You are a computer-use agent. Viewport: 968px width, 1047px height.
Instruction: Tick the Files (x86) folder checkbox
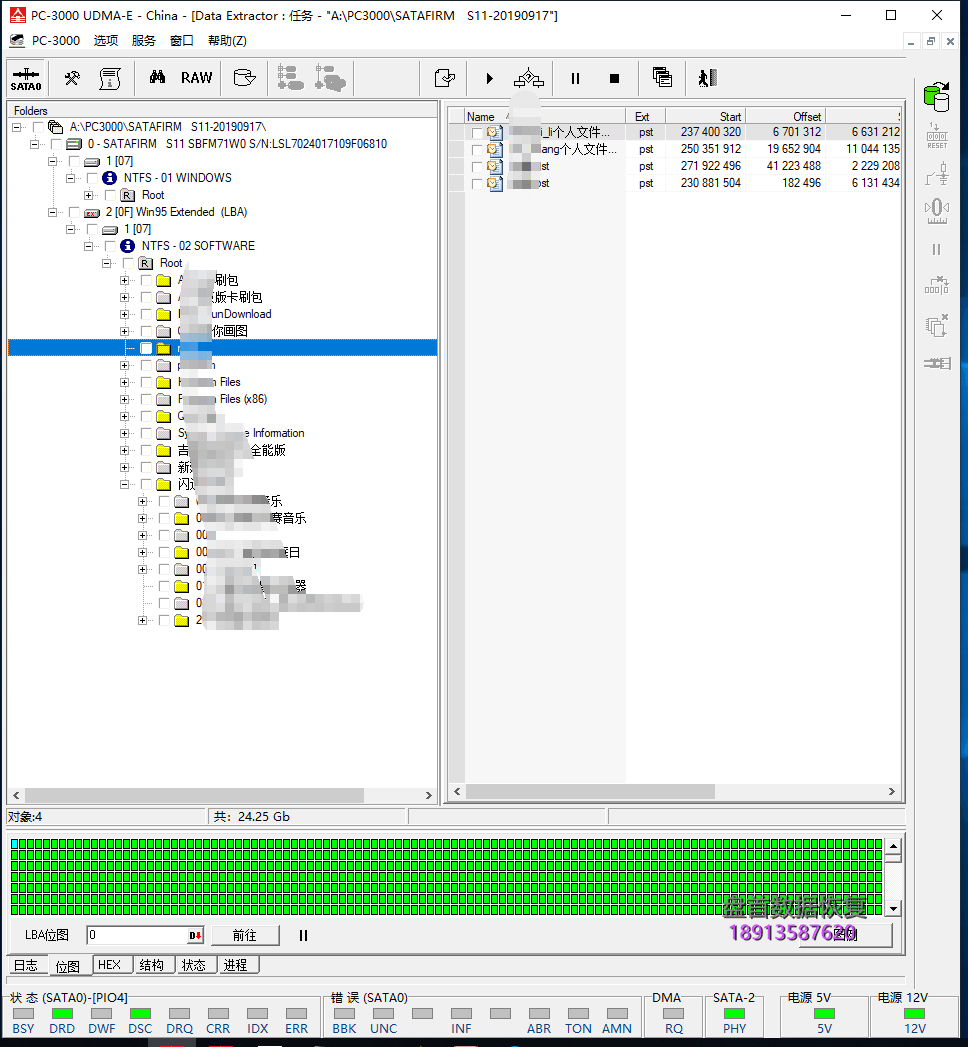point(146,399)
